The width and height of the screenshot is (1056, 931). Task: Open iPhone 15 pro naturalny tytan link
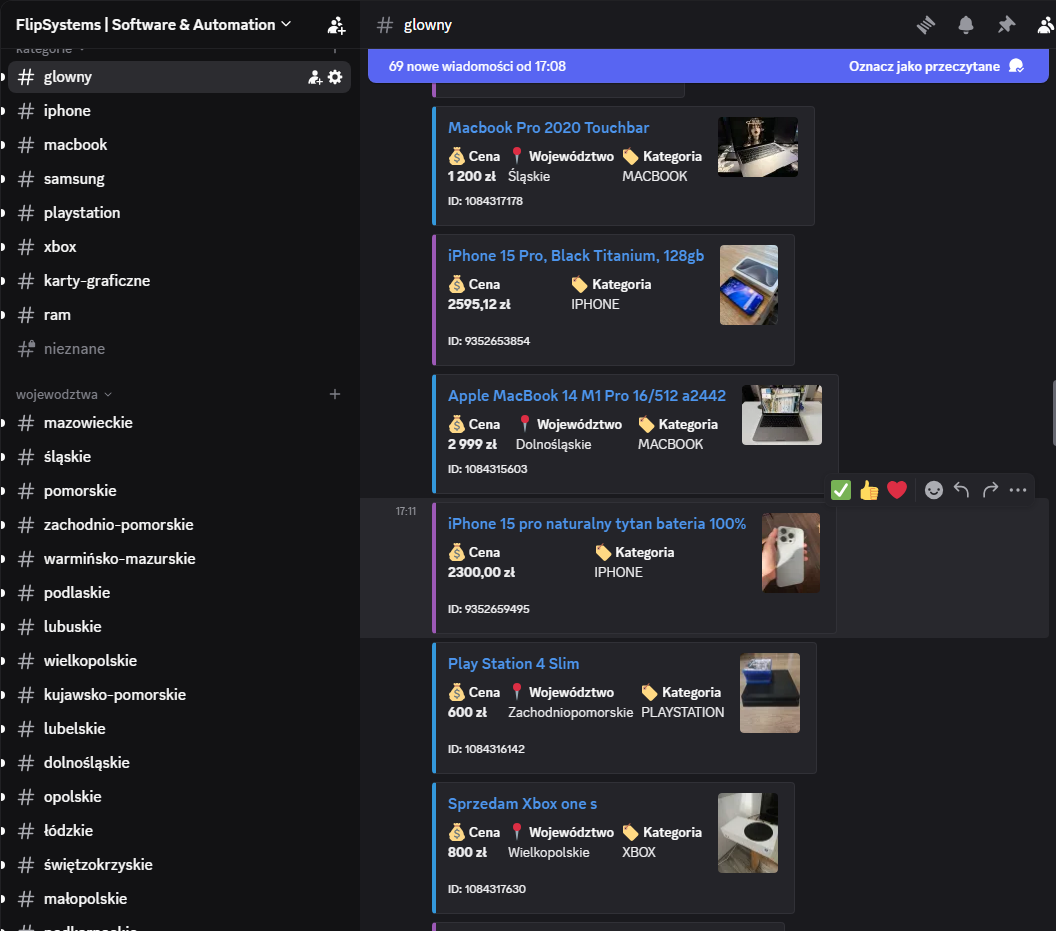(x=597, y=524)
